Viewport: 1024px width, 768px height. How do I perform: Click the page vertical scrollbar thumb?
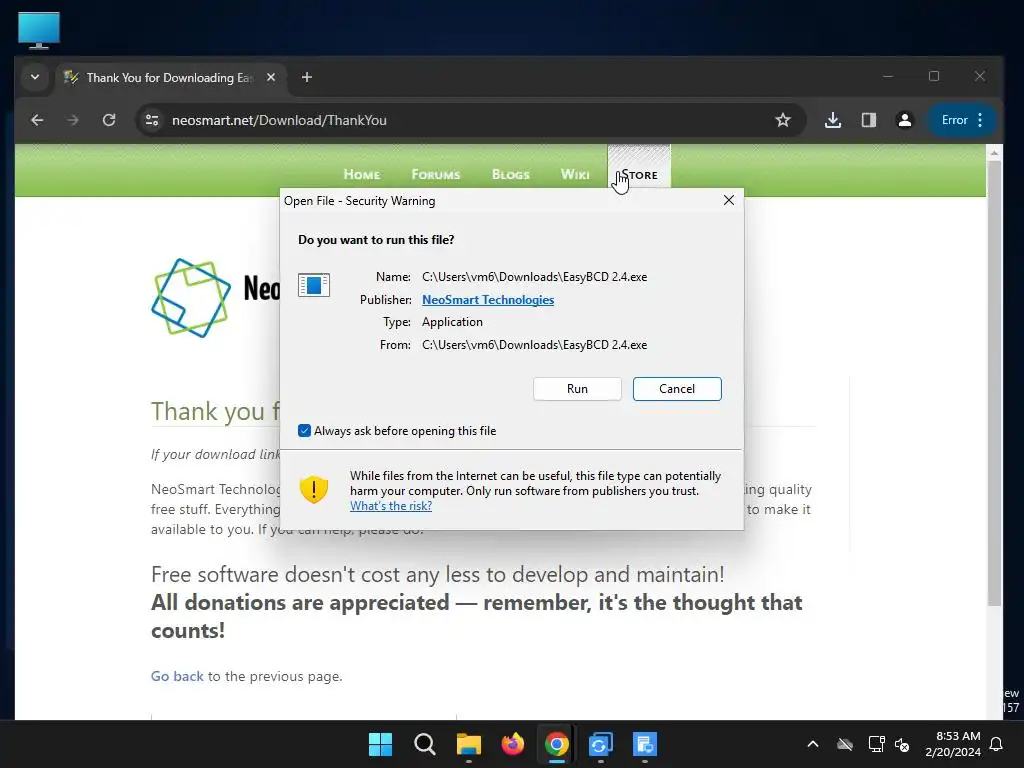click(994, 382)
